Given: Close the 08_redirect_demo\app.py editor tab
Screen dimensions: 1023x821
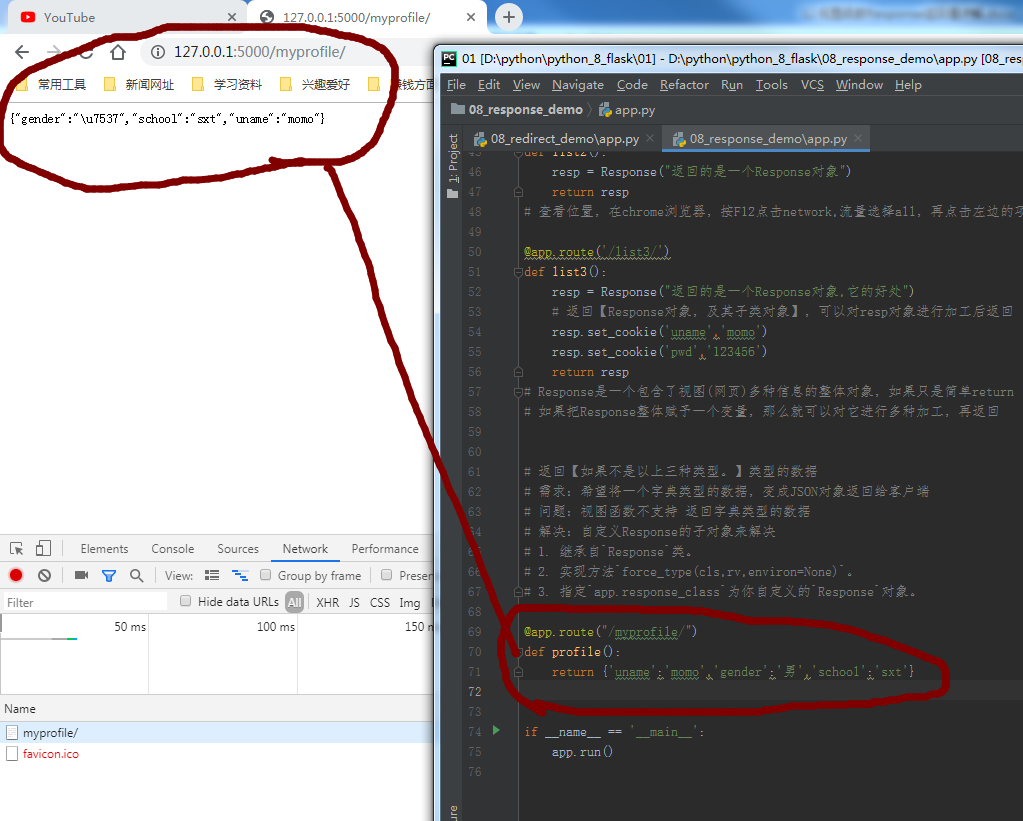Looking at the screenshot, I should (x=650, y=138).
